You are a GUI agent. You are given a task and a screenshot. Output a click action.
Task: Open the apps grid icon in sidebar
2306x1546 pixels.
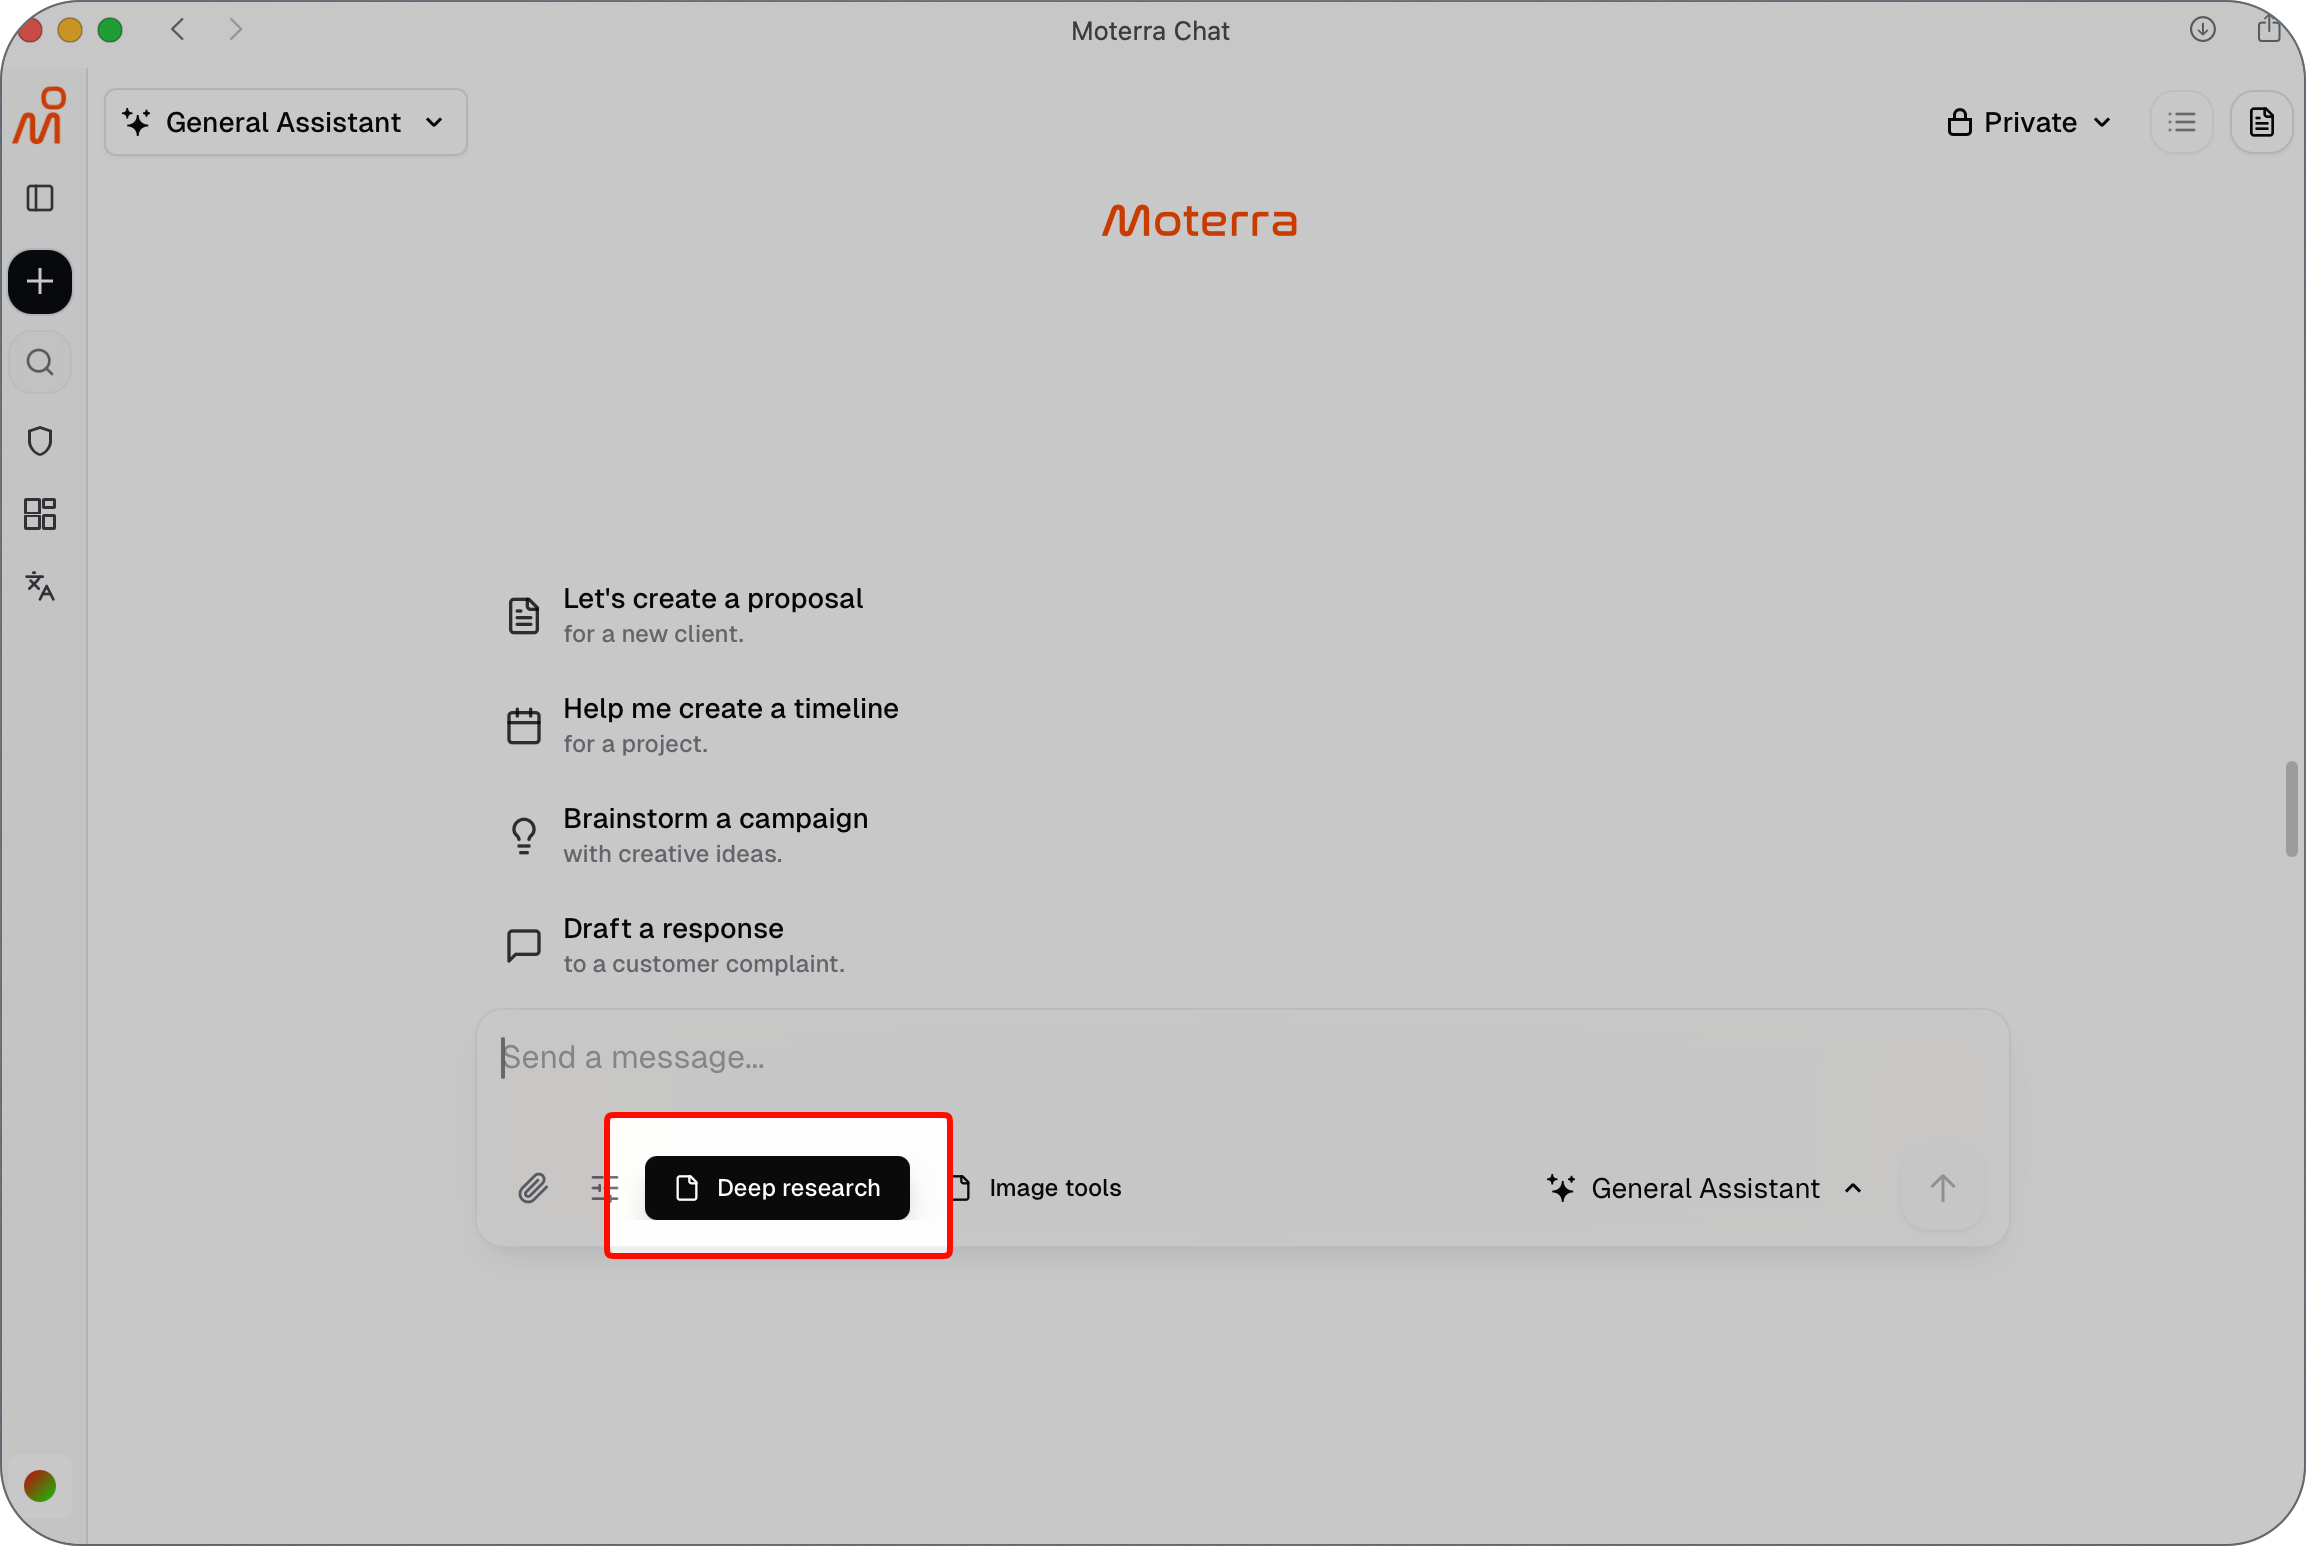(40, 514)
